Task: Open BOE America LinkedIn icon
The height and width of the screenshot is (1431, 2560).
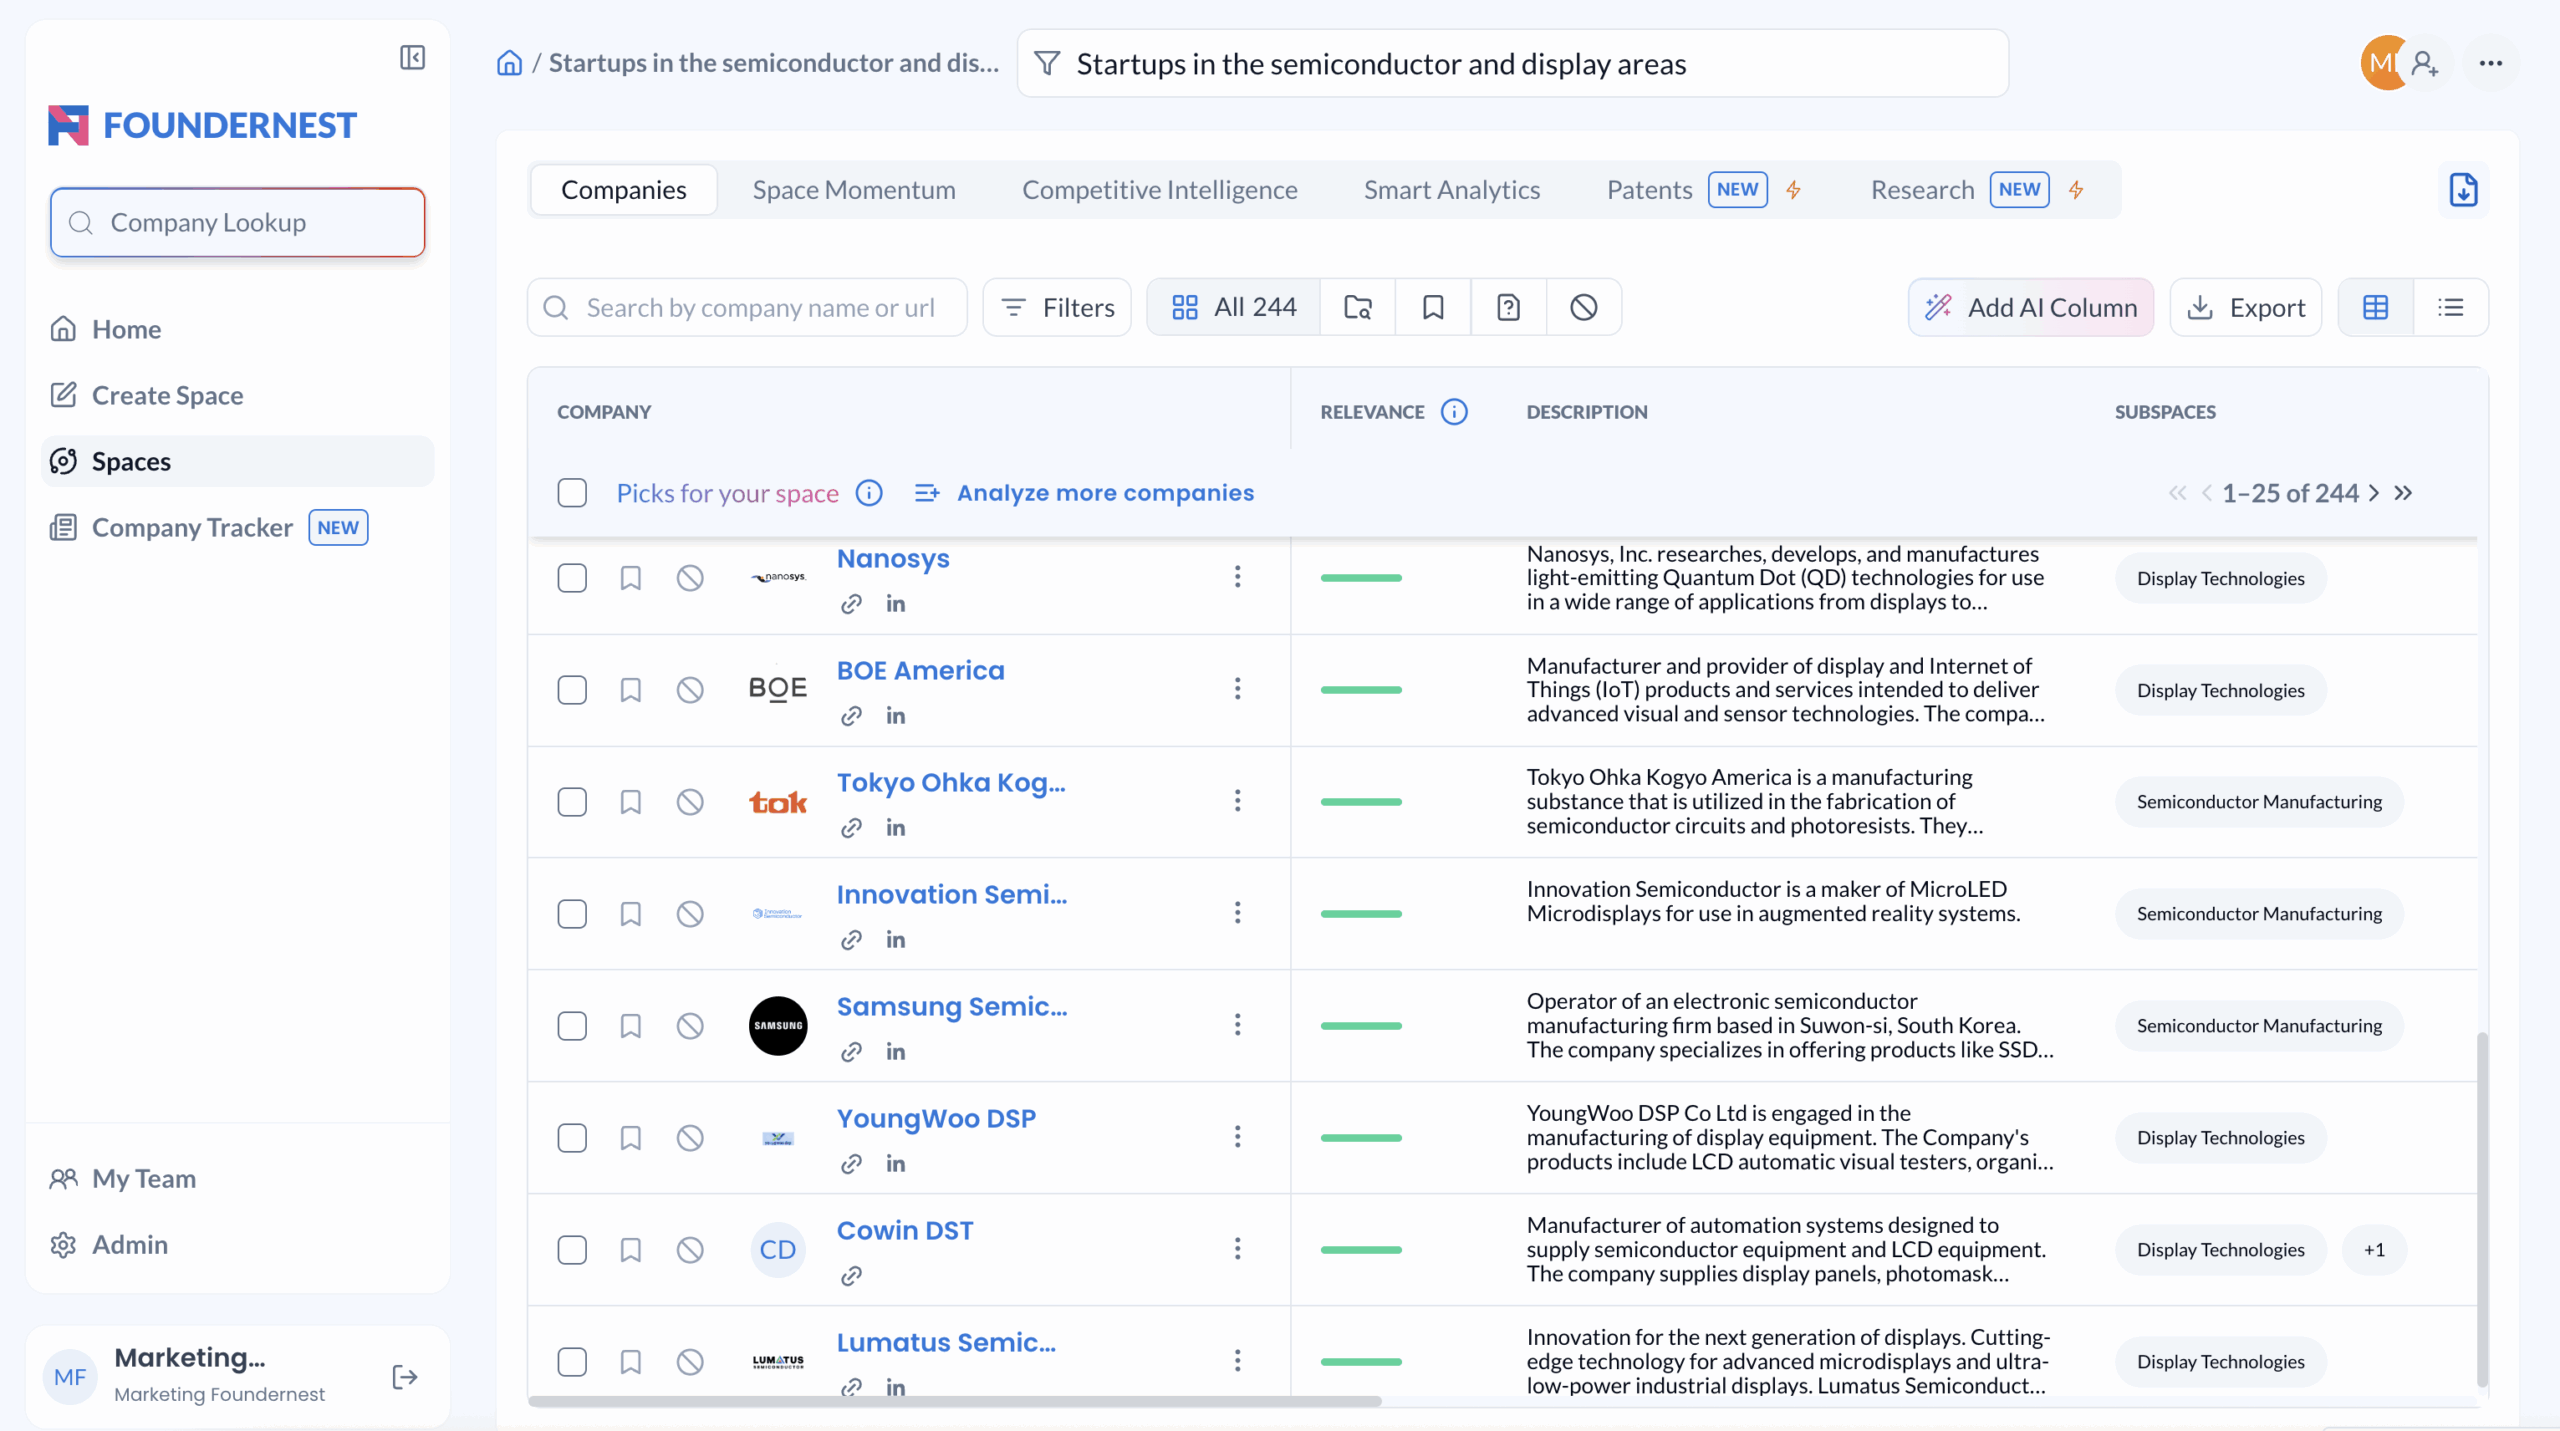Action: [x=895, y=716]
